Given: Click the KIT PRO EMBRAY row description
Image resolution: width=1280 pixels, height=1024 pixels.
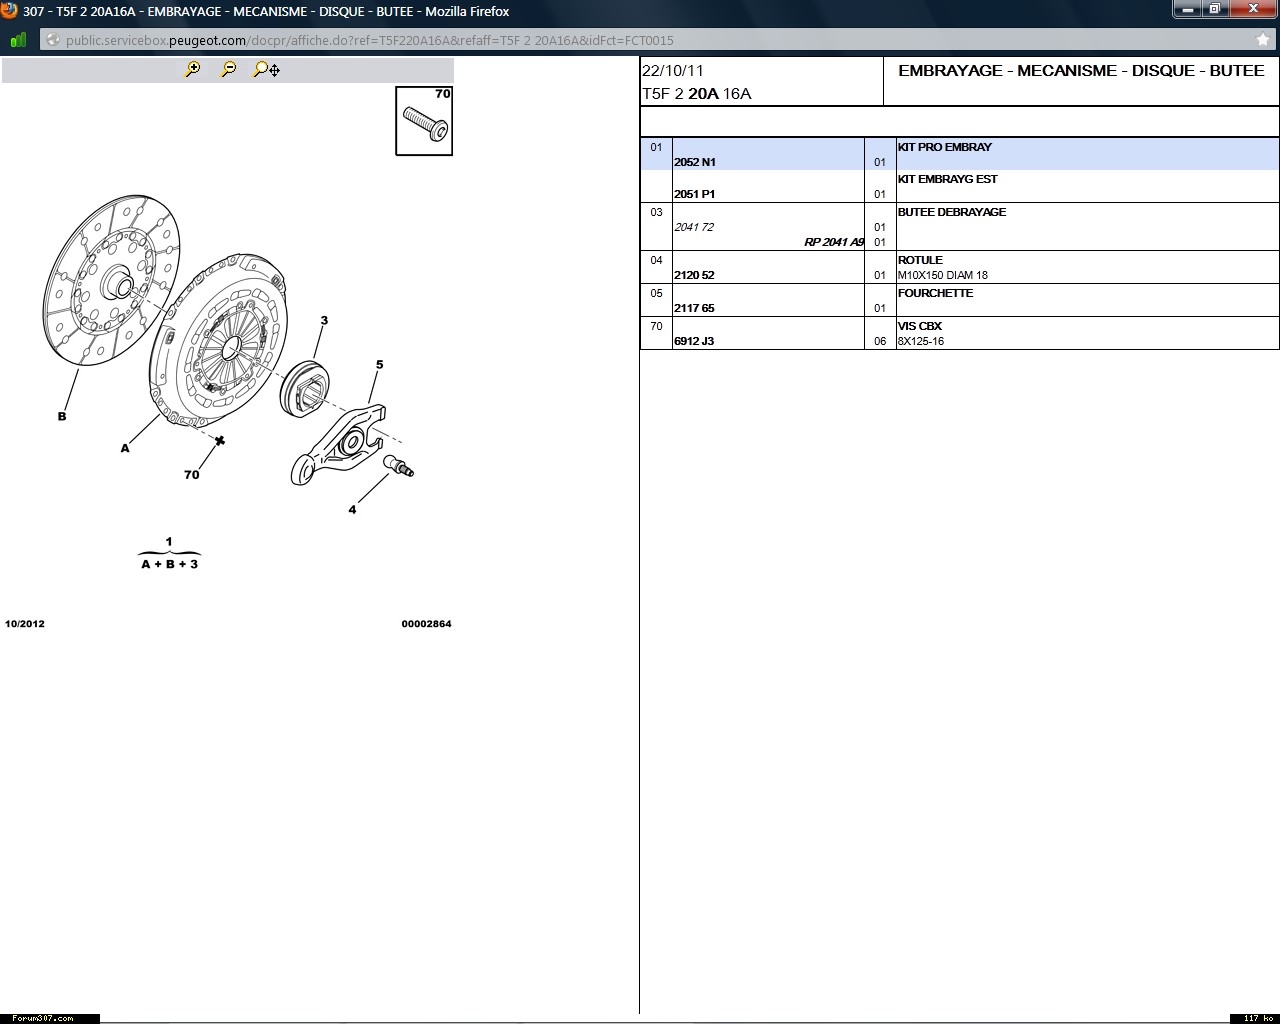Looking at the screenshot, I should [944, 147].
